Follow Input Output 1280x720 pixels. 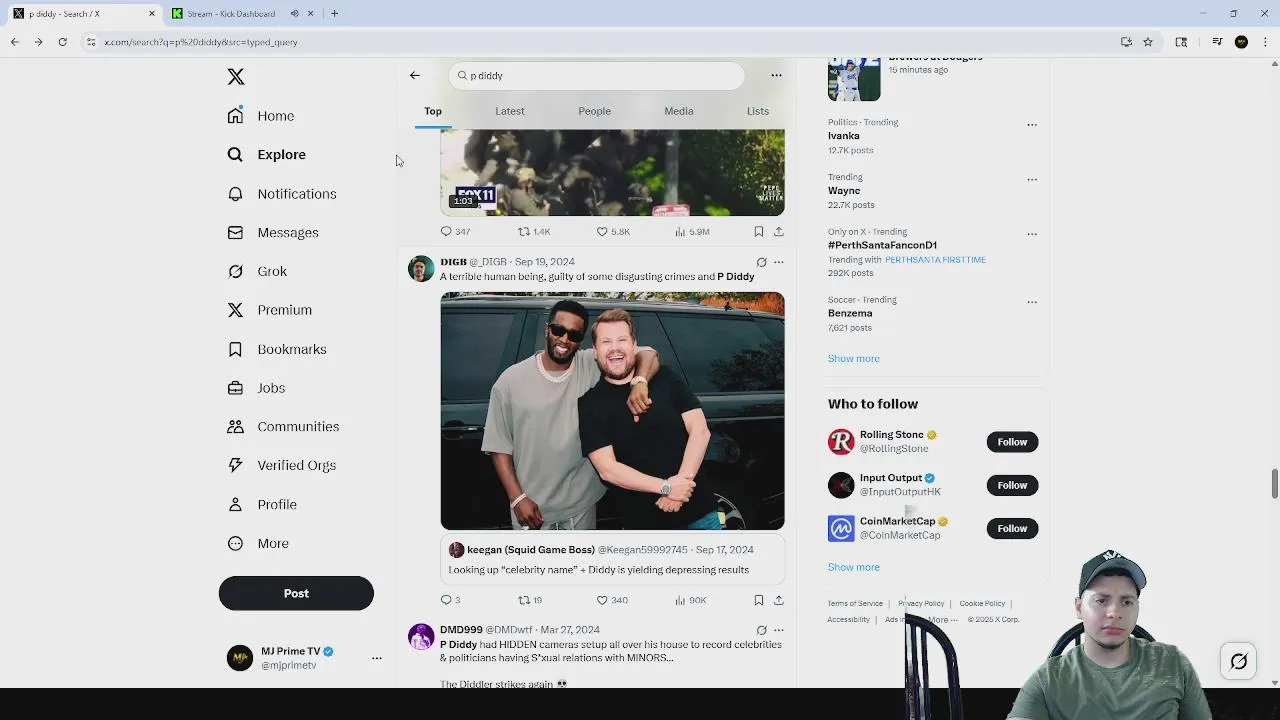[1012, 485]
